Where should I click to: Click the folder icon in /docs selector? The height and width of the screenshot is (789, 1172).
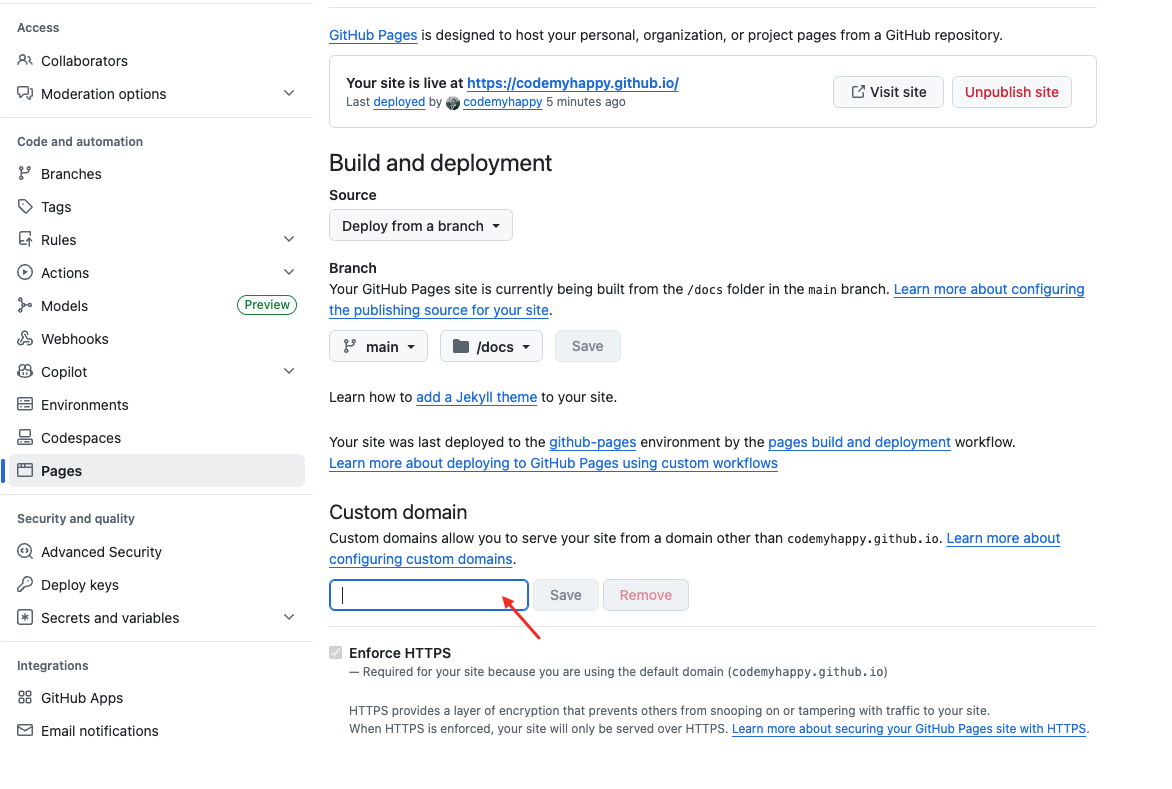[461, 346]
